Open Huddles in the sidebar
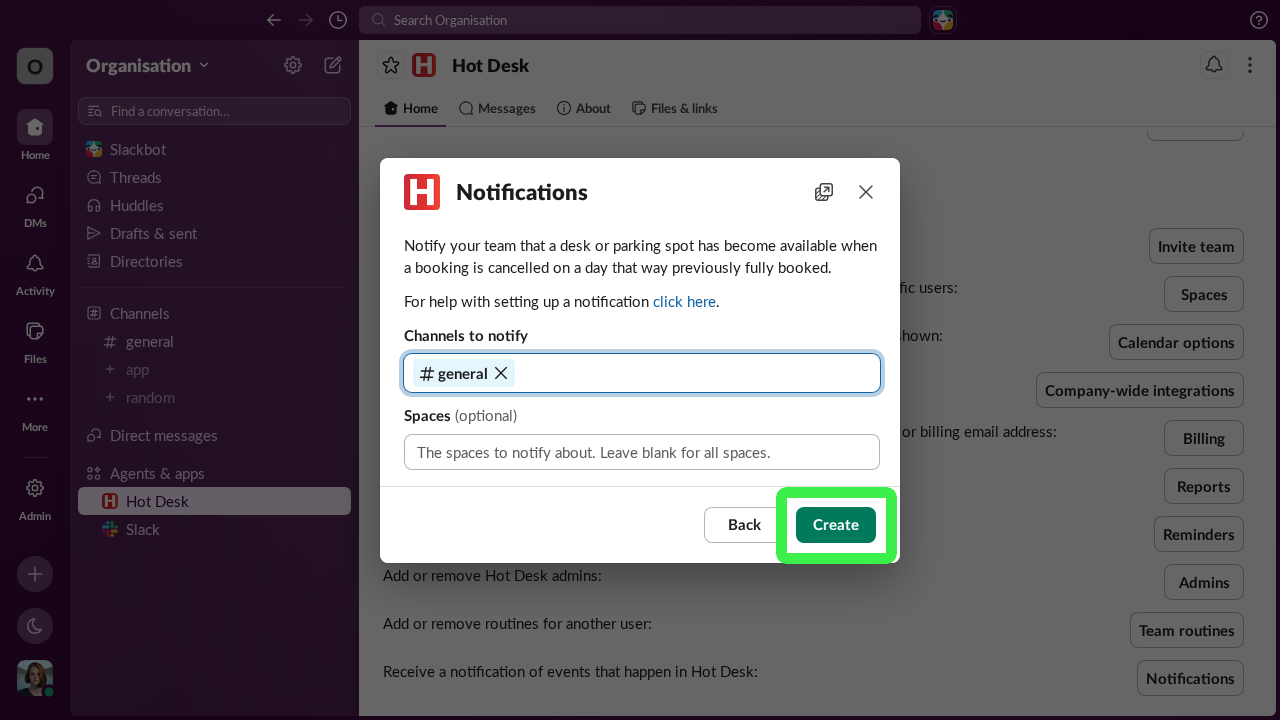Image resolution: width=1280 pixels, height=720 pixels. (x=214, y=205)
